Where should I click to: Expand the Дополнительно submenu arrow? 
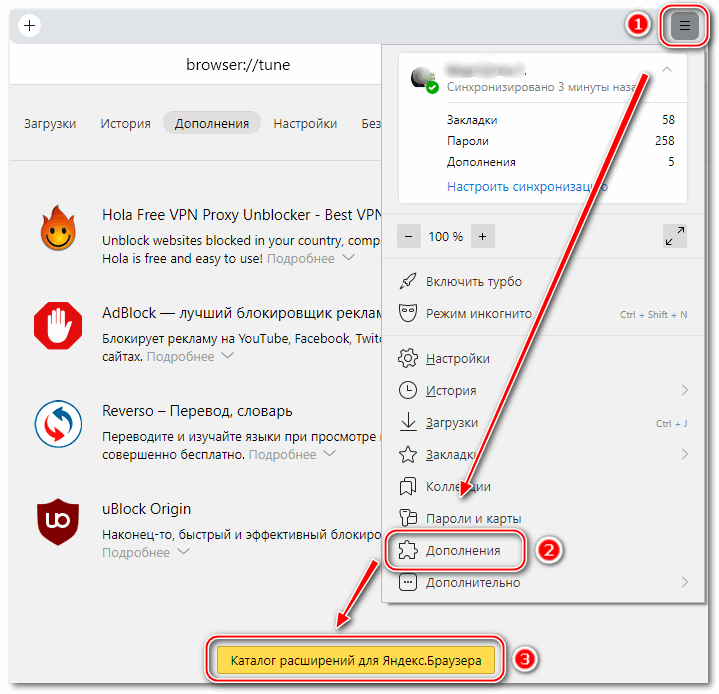tap(685, 582)
